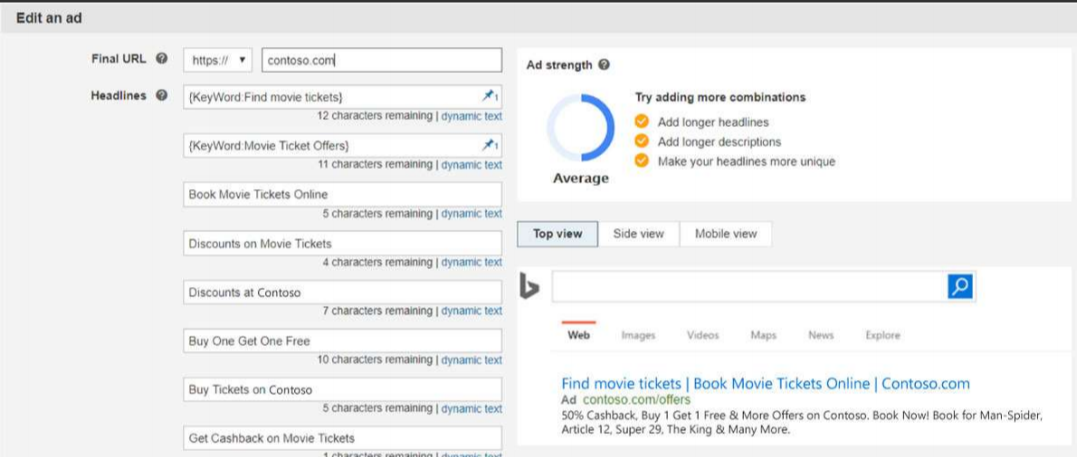Viewport: 1077px width, 457px height.
Task: Click 'Make your headlines more unique' check icon
Action: pyautogui.click(x=642, y=161)
